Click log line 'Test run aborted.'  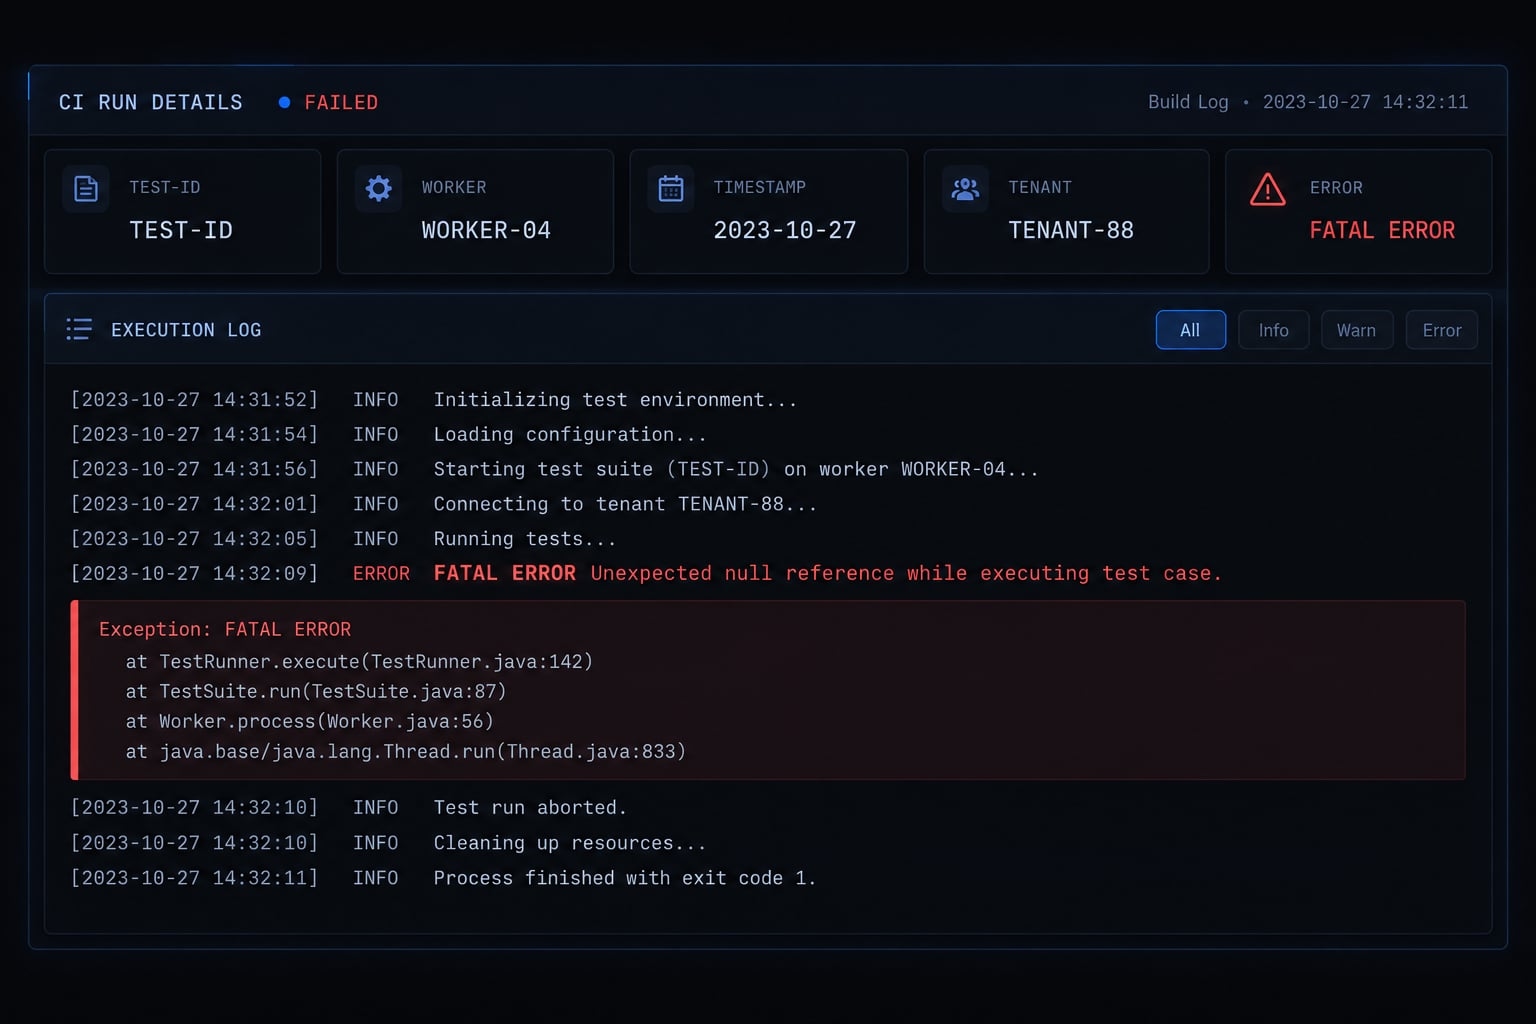pyautogui.click(x=530, y=807)
